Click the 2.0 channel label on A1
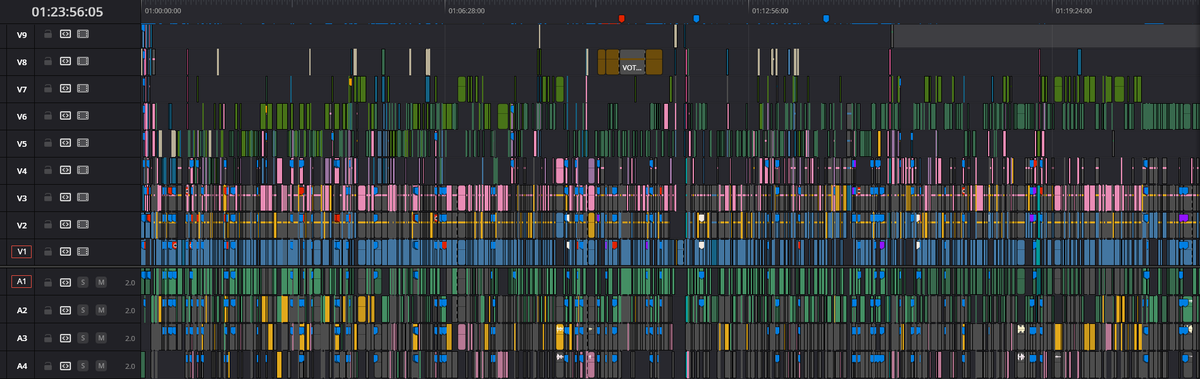1200x379 pixels. click(130, 283)
